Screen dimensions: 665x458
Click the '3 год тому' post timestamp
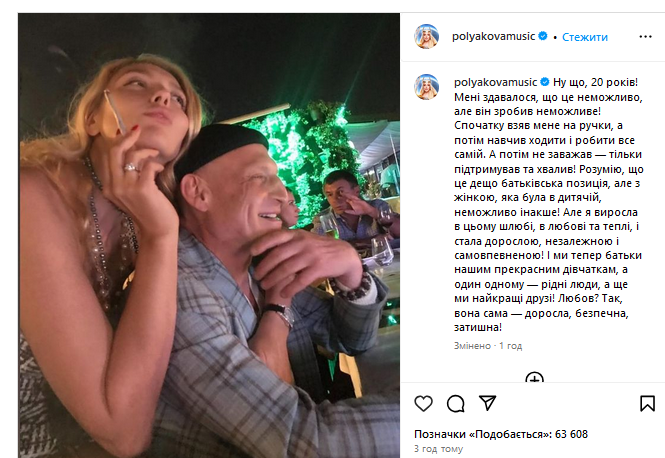pos(438,449)
